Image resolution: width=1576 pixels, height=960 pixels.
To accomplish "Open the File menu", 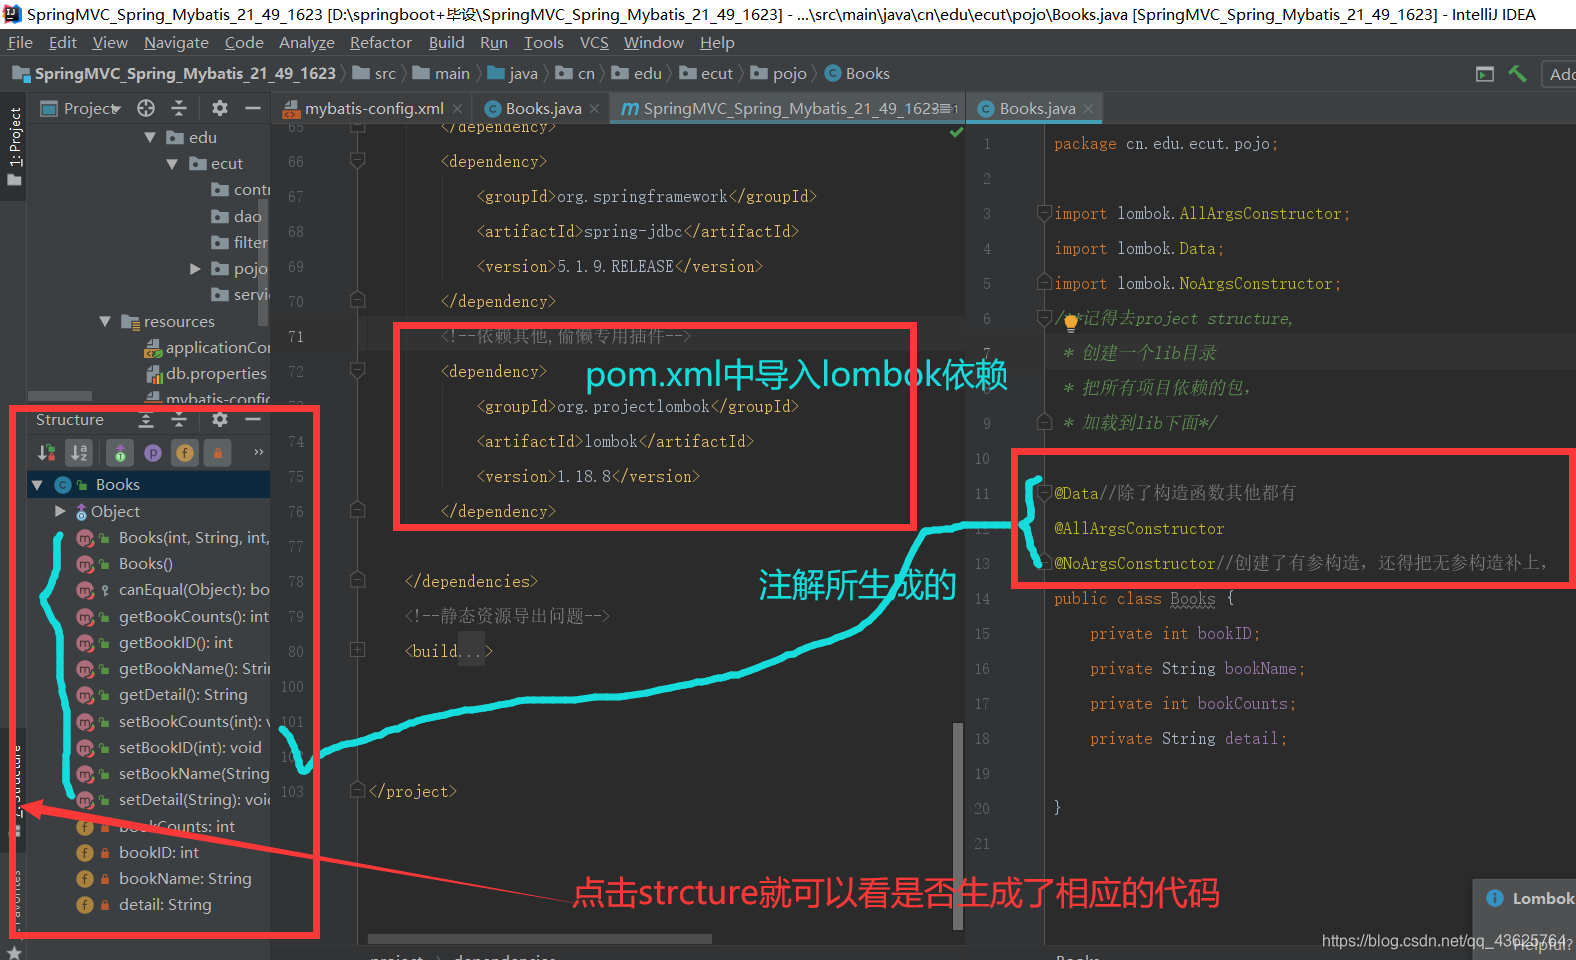I will (20, 43).
